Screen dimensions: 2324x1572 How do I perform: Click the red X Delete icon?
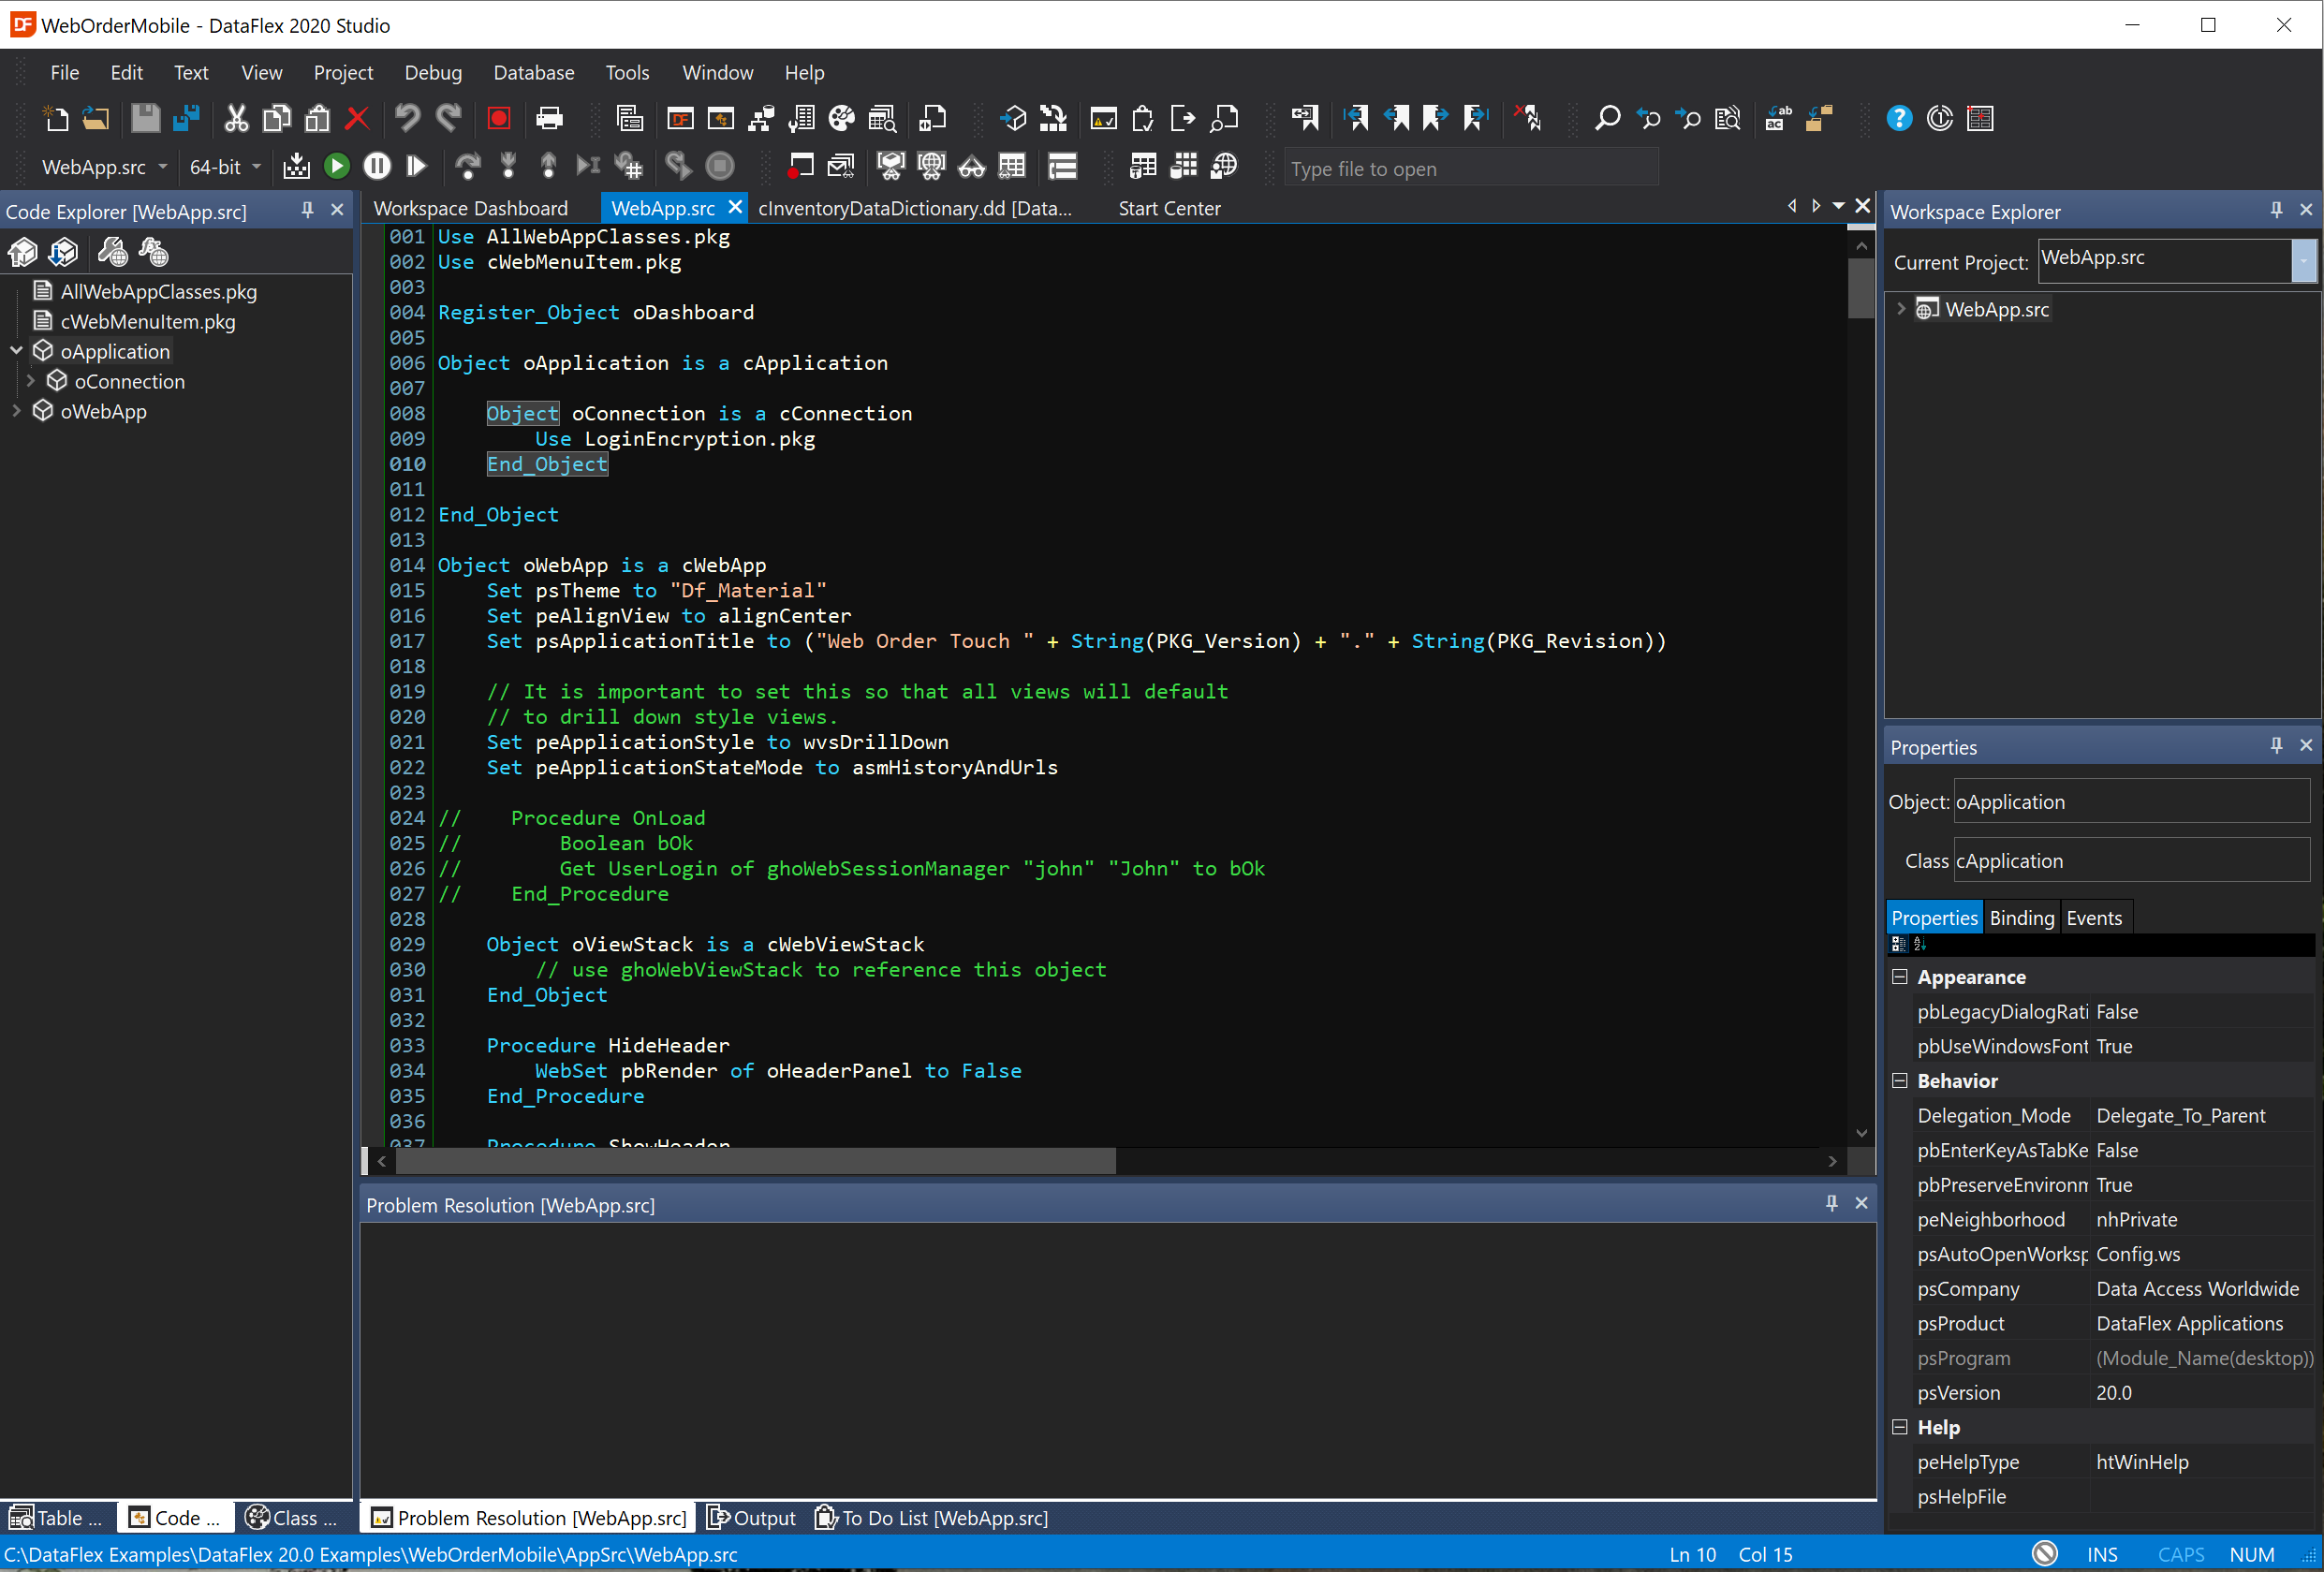(357, 119)
